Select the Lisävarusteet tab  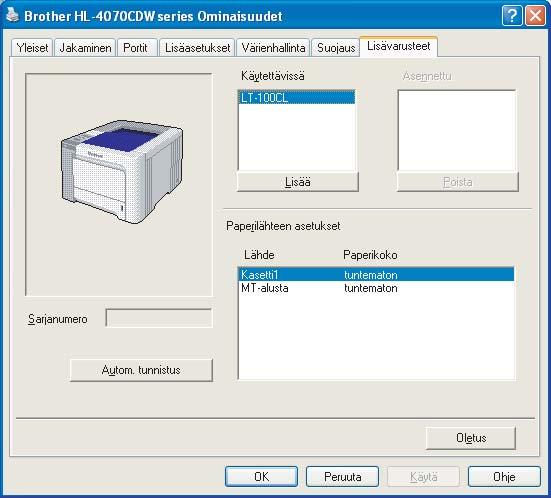(398, 46)
